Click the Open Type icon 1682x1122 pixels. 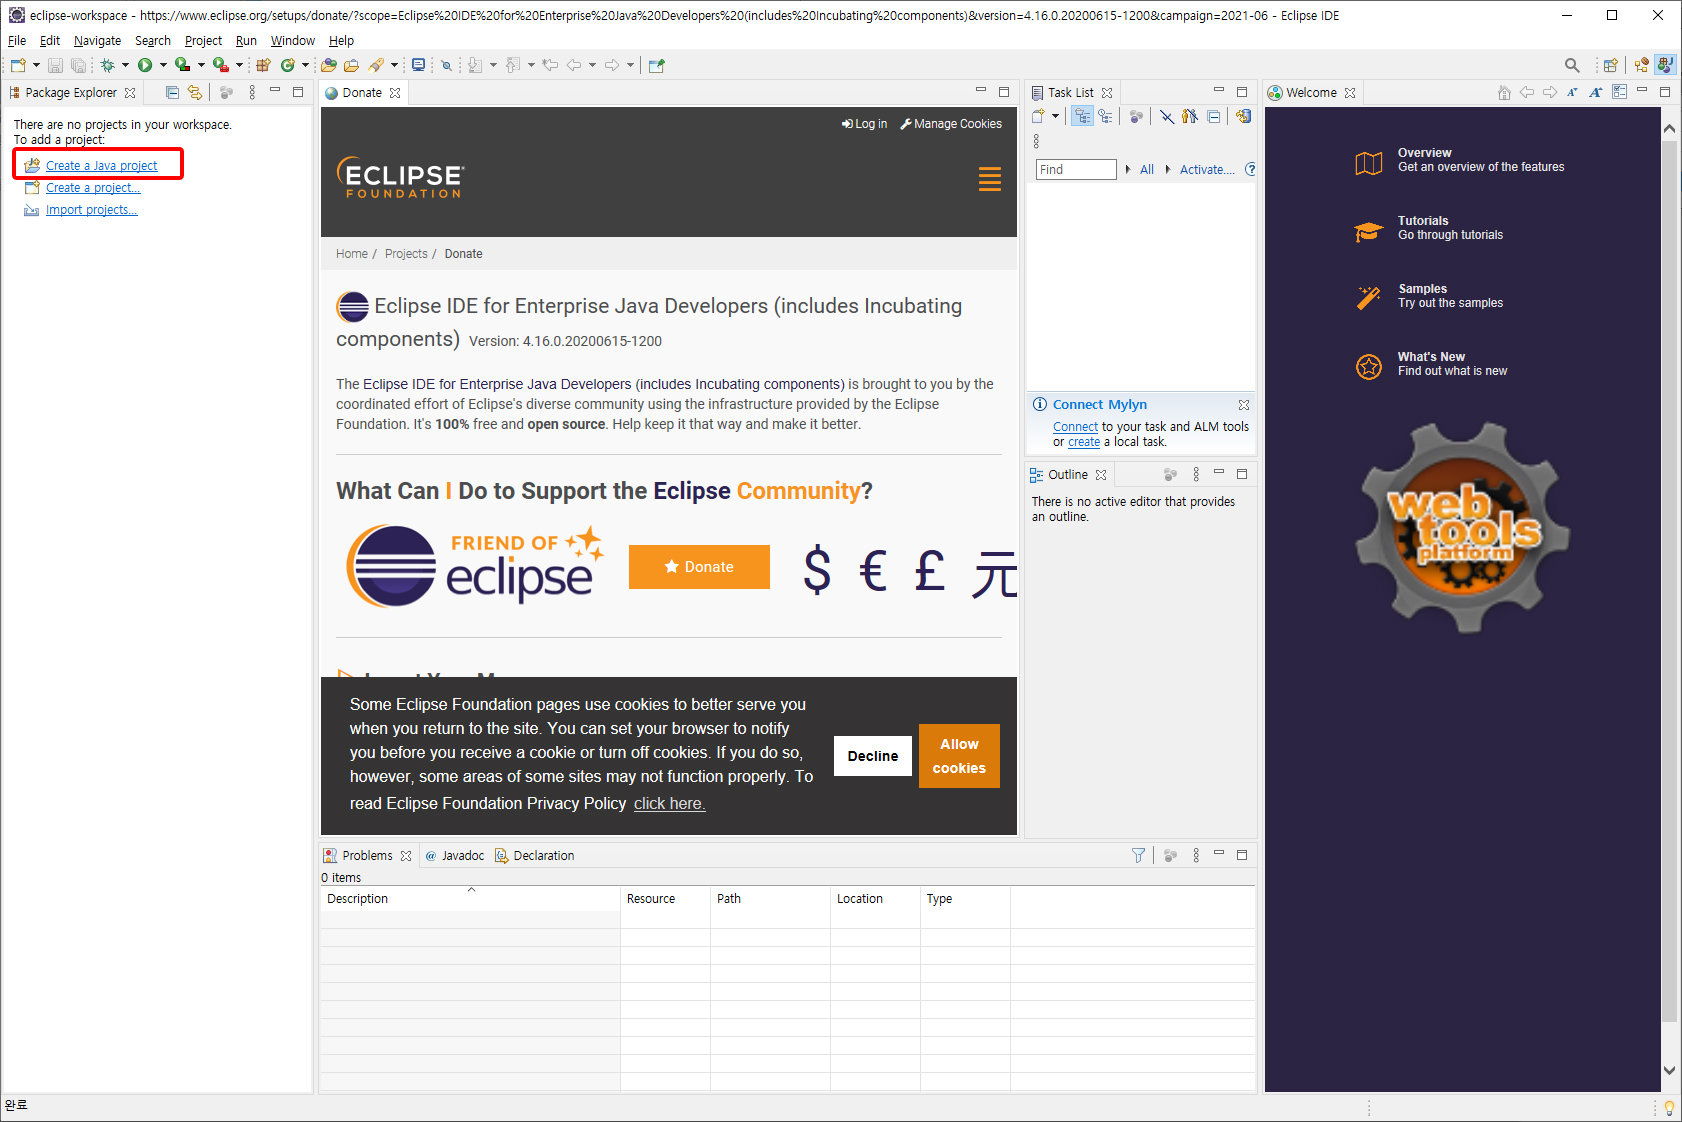coord(329,65)
